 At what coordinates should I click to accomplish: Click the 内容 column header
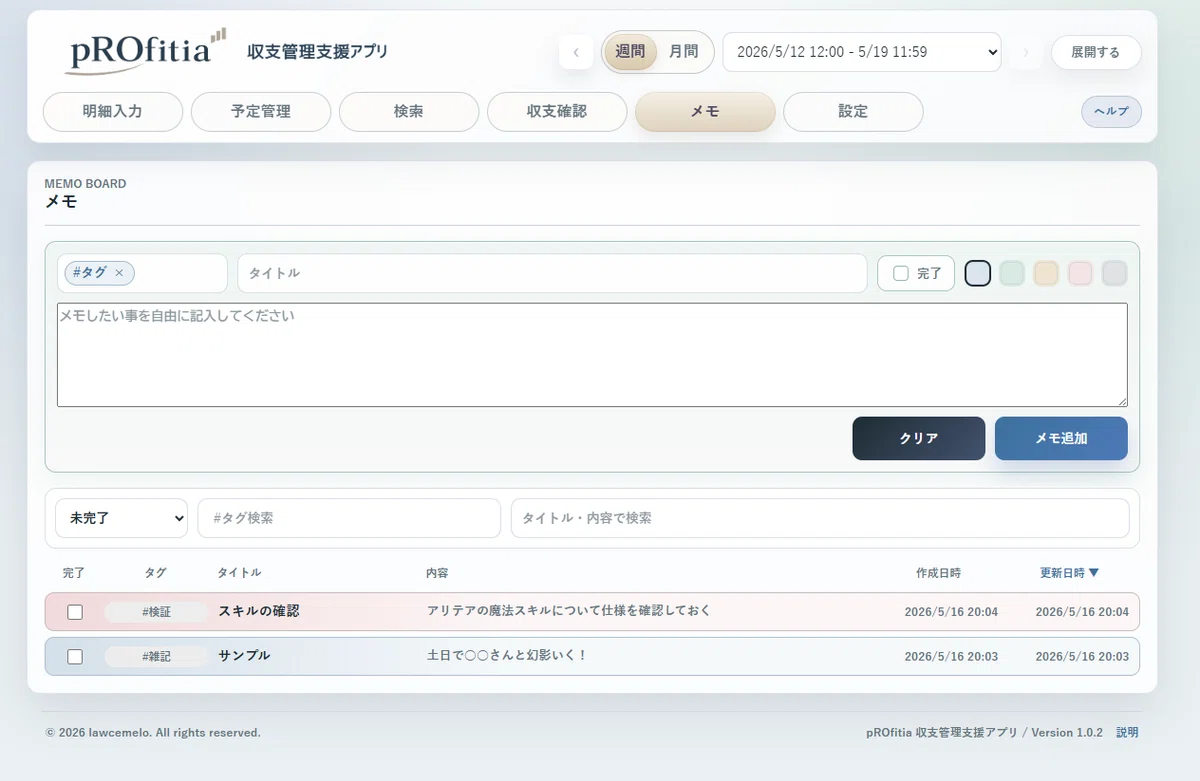tap(437, 573)
